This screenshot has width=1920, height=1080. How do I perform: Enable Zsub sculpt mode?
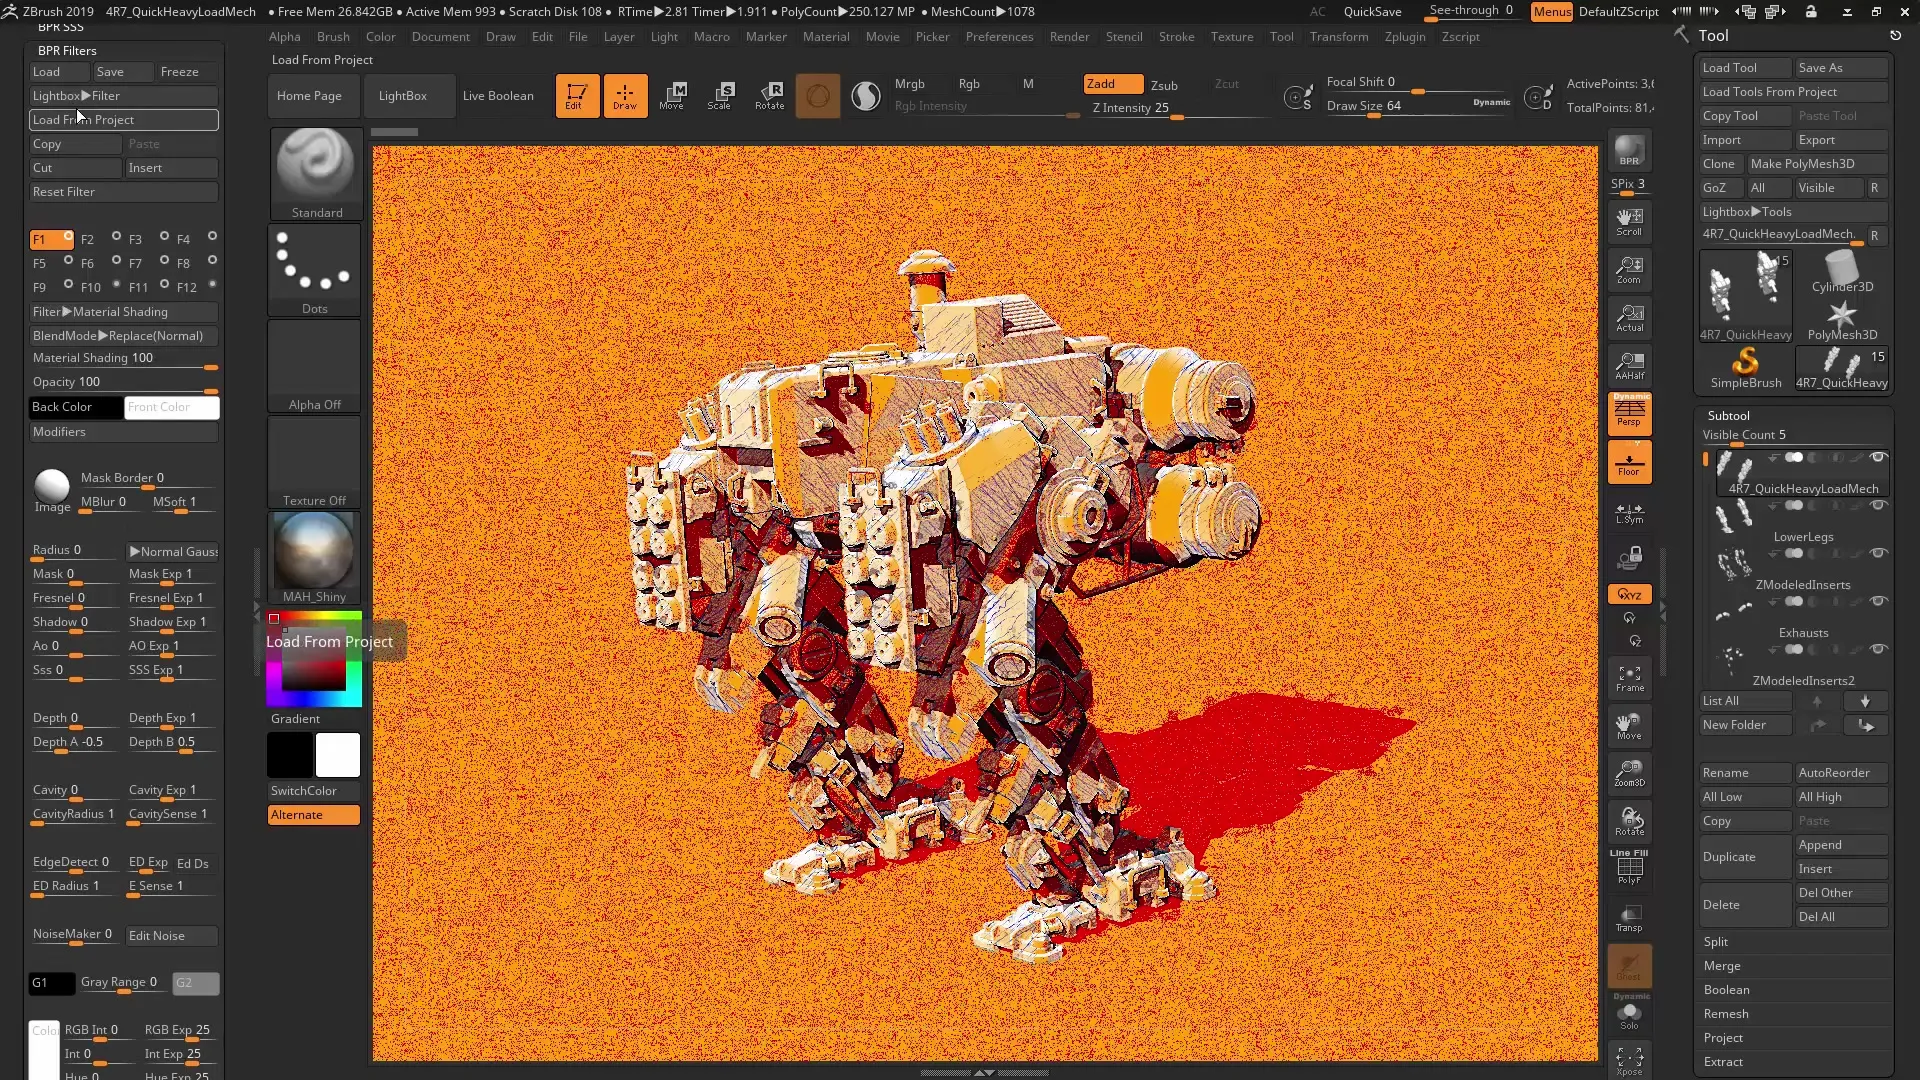1164,85
